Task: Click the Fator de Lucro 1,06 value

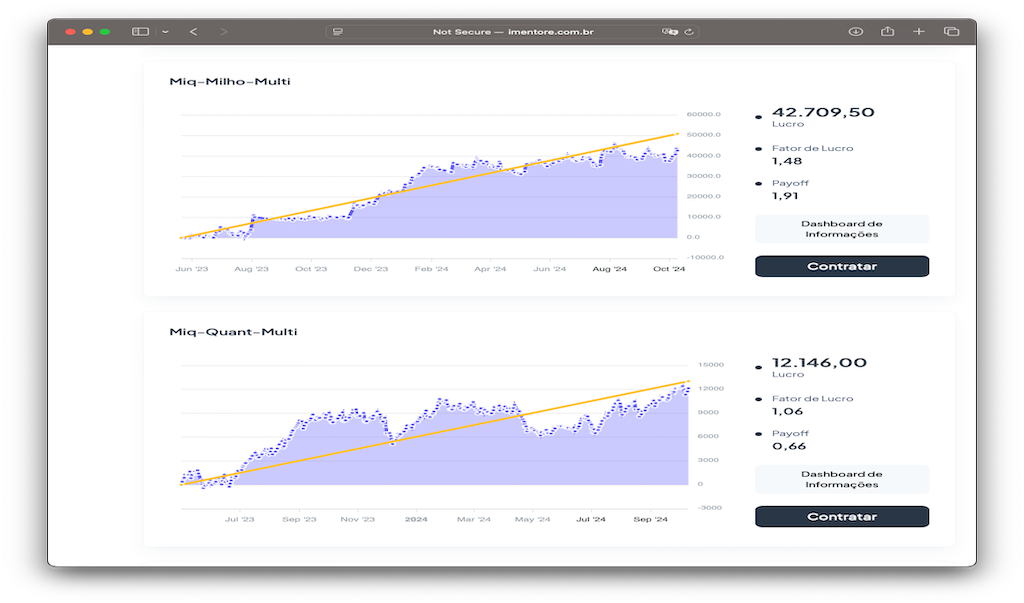Action: pos(788,411)
